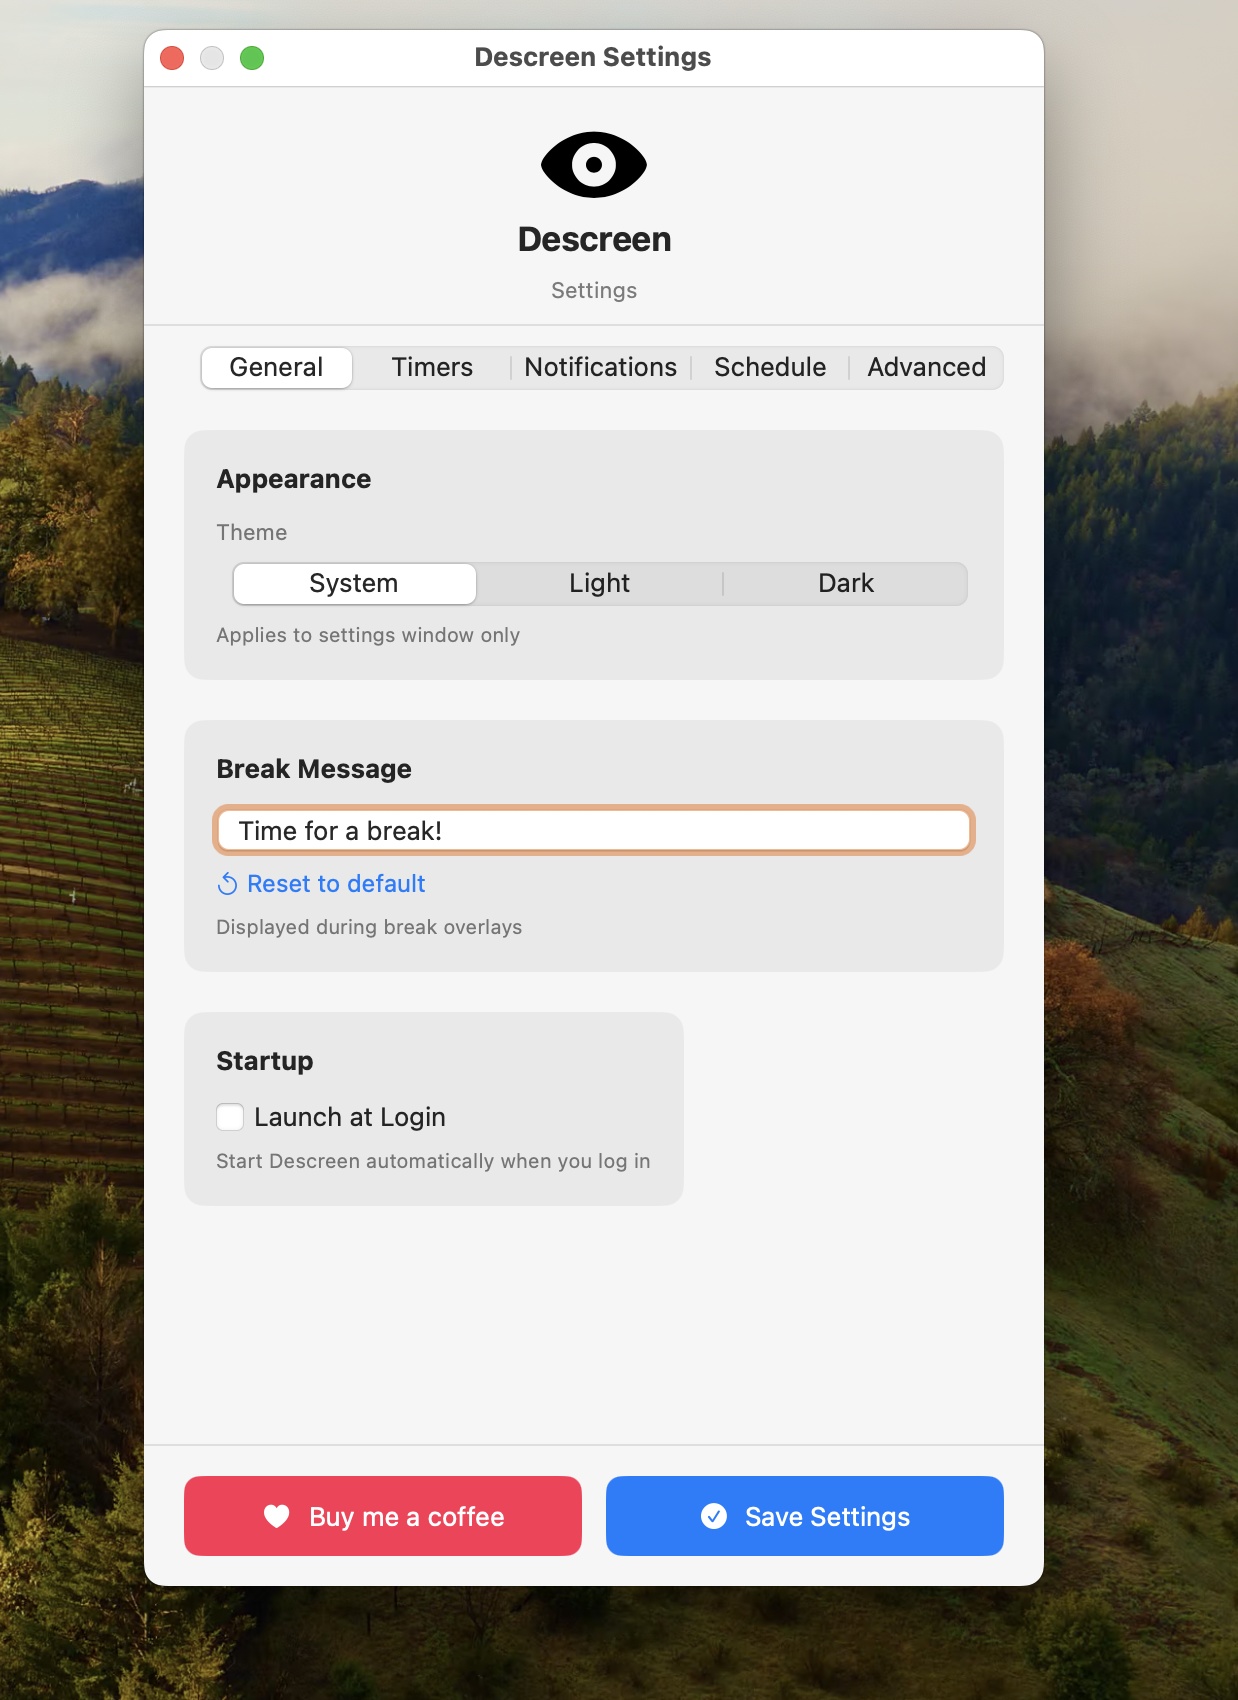
Task: Click the Descreen eye logo icon
Action: point(594,165)
